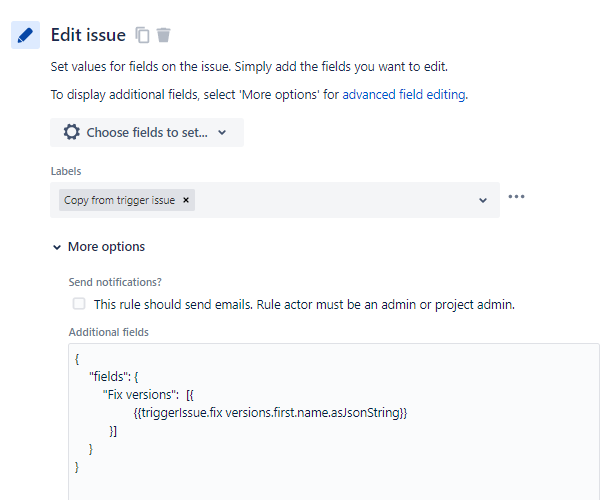The image size is (611, 500).
Task: Remove the 'Copy from trigger issue' label chip
Action: coord(186,200)
